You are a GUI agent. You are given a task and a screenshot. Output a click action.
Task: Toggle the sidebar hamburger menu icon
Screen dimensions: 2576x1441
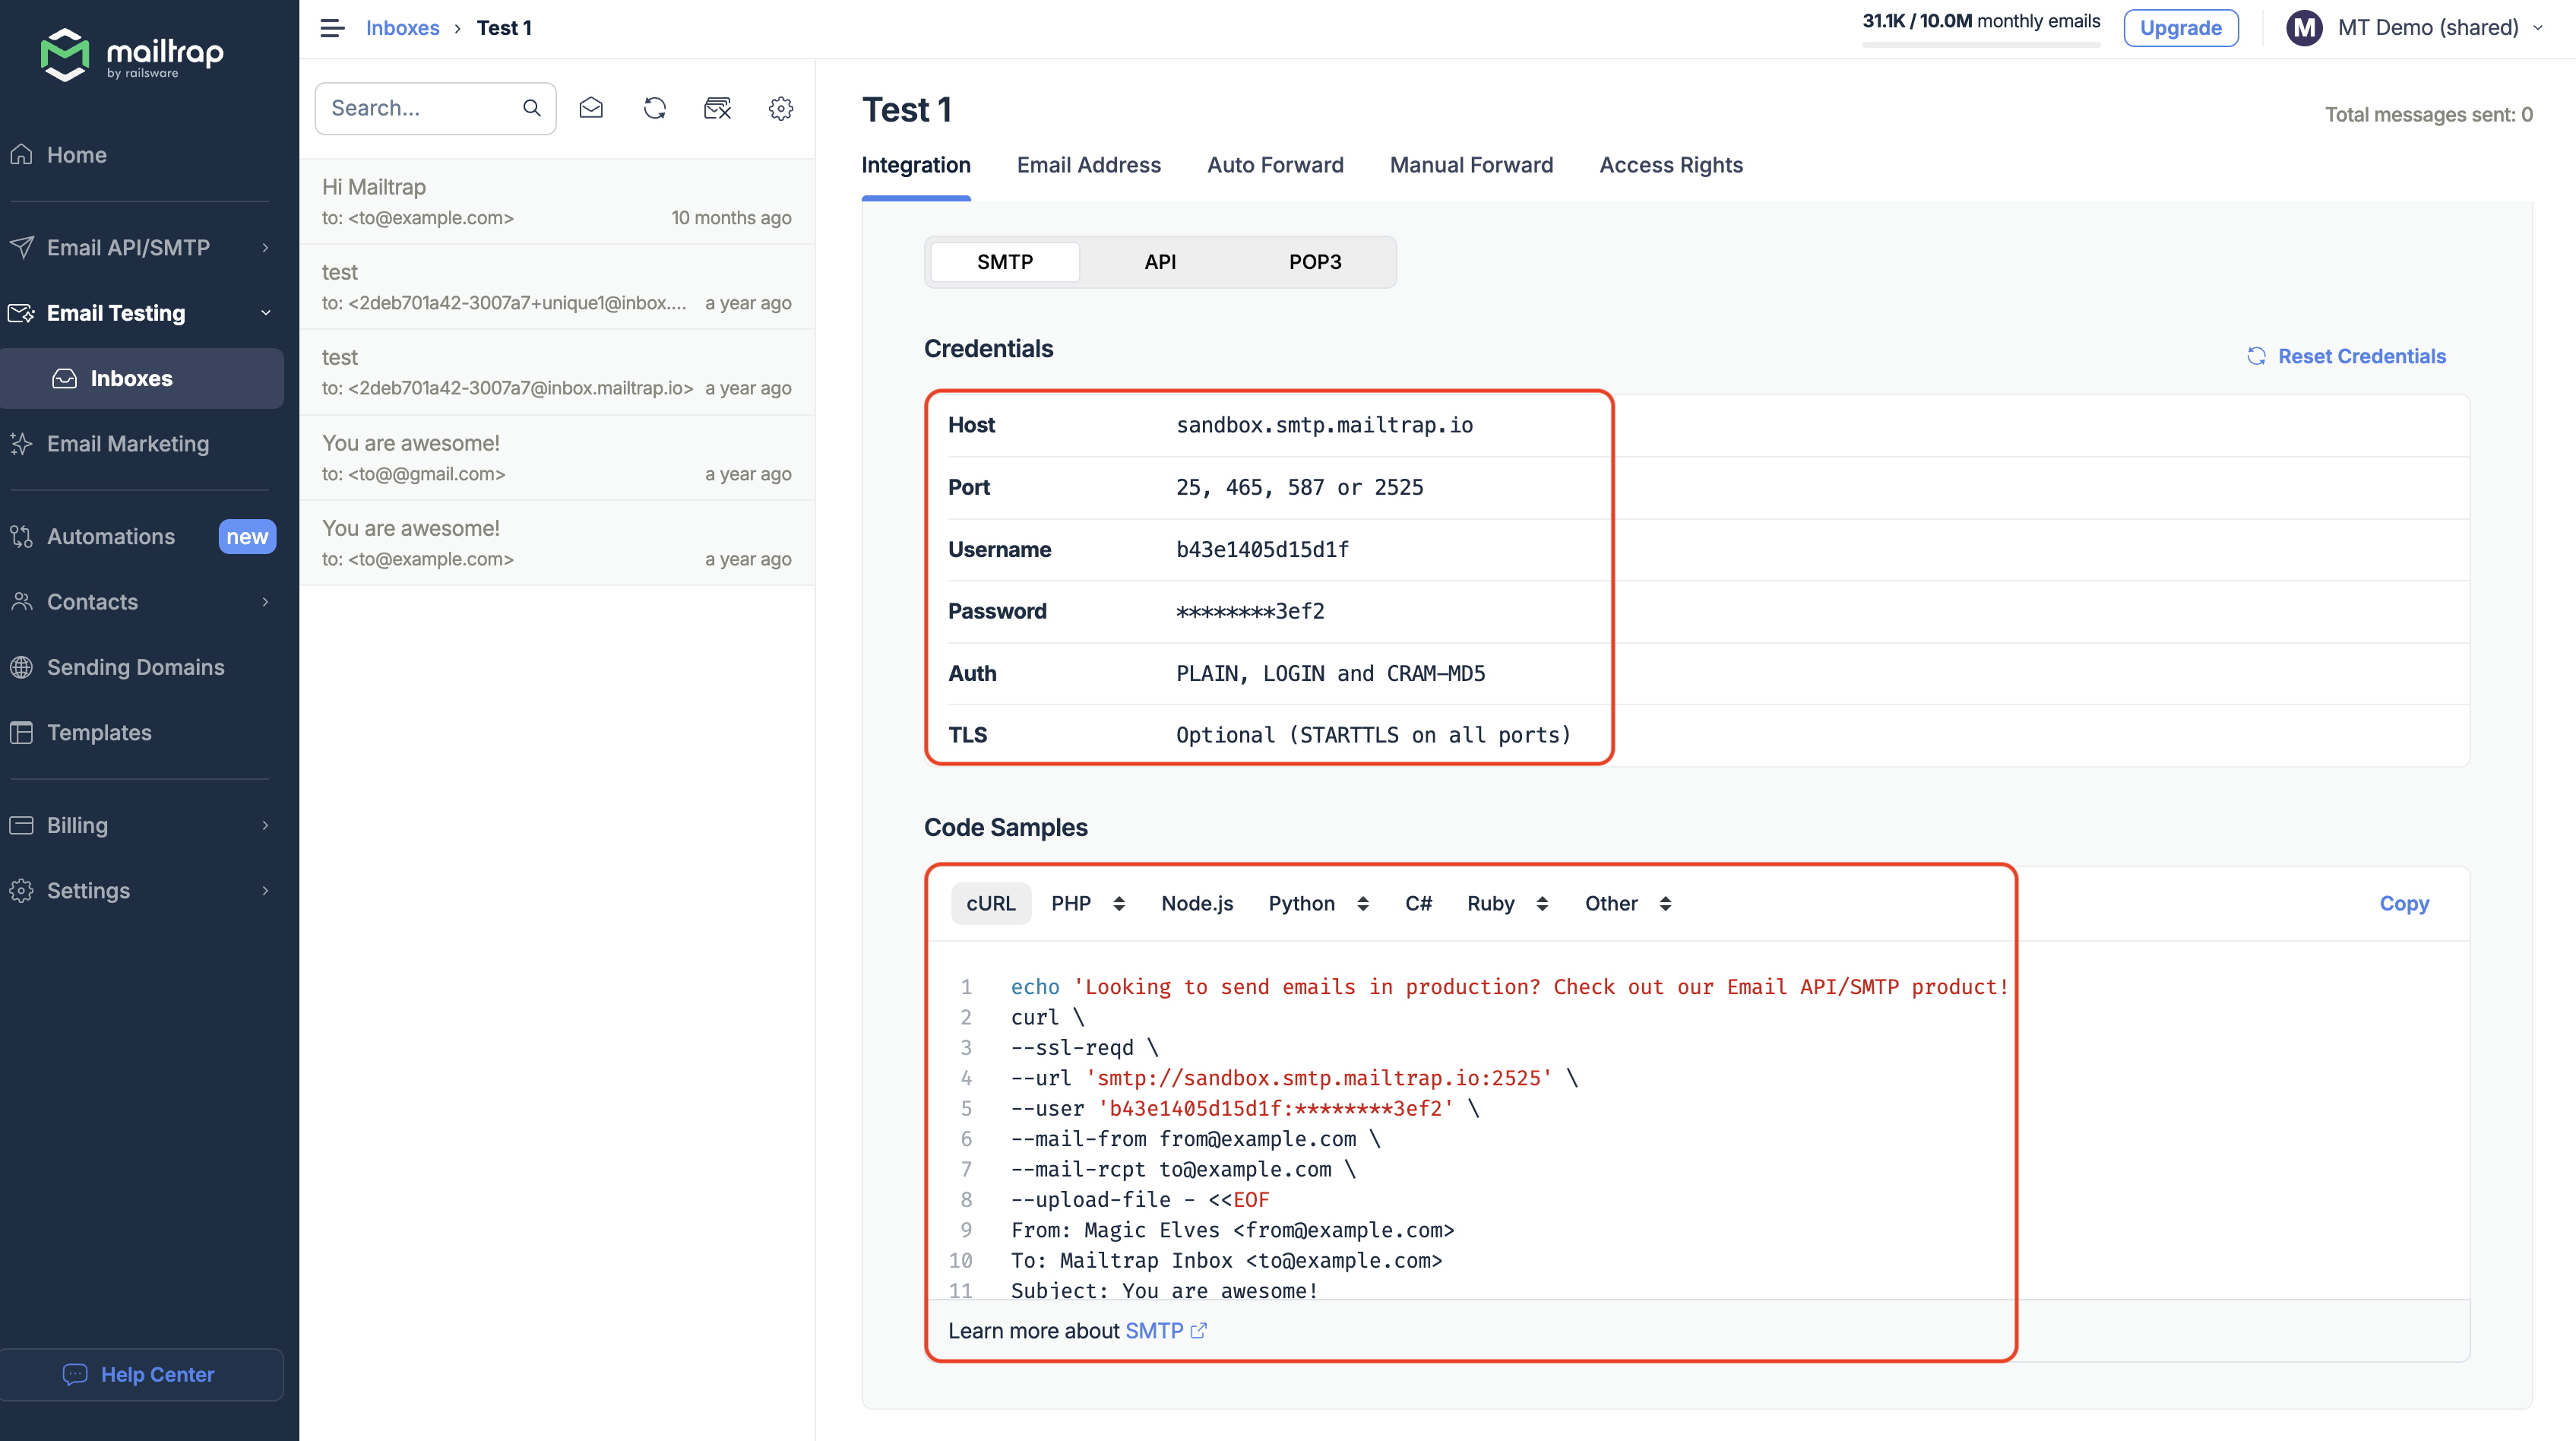(332, 28)
